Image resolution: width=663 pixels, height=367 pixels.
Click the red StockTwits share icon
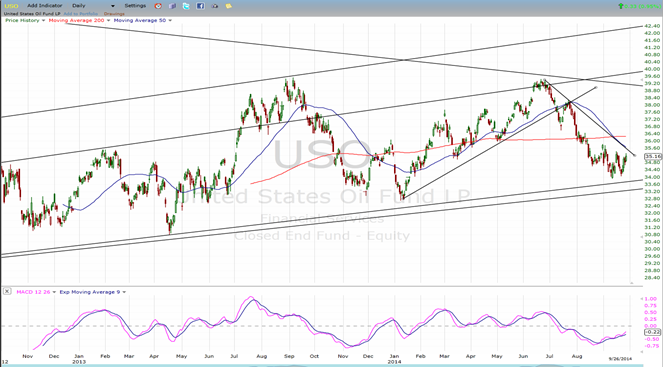[158, 6]
